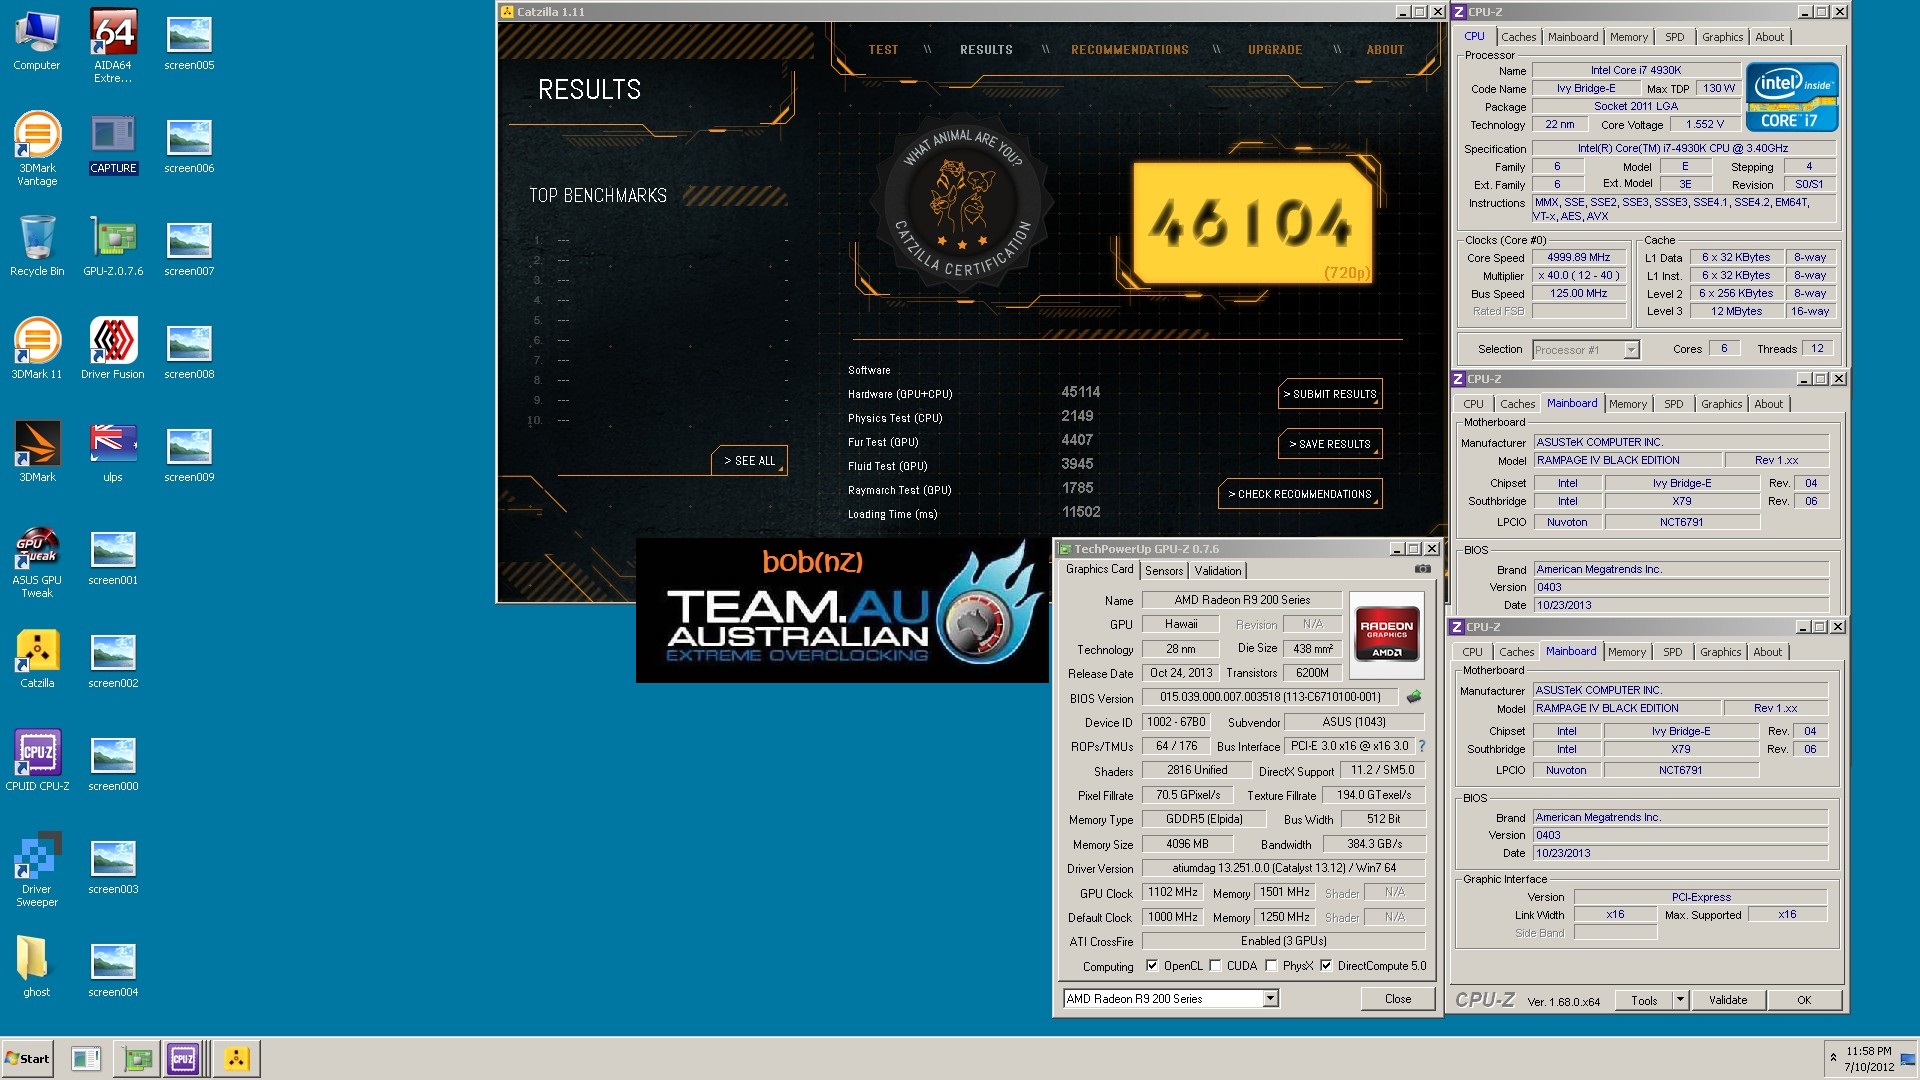
Task: Open Memory tab in top CPU-Z window
Action: coord(1628,37)
